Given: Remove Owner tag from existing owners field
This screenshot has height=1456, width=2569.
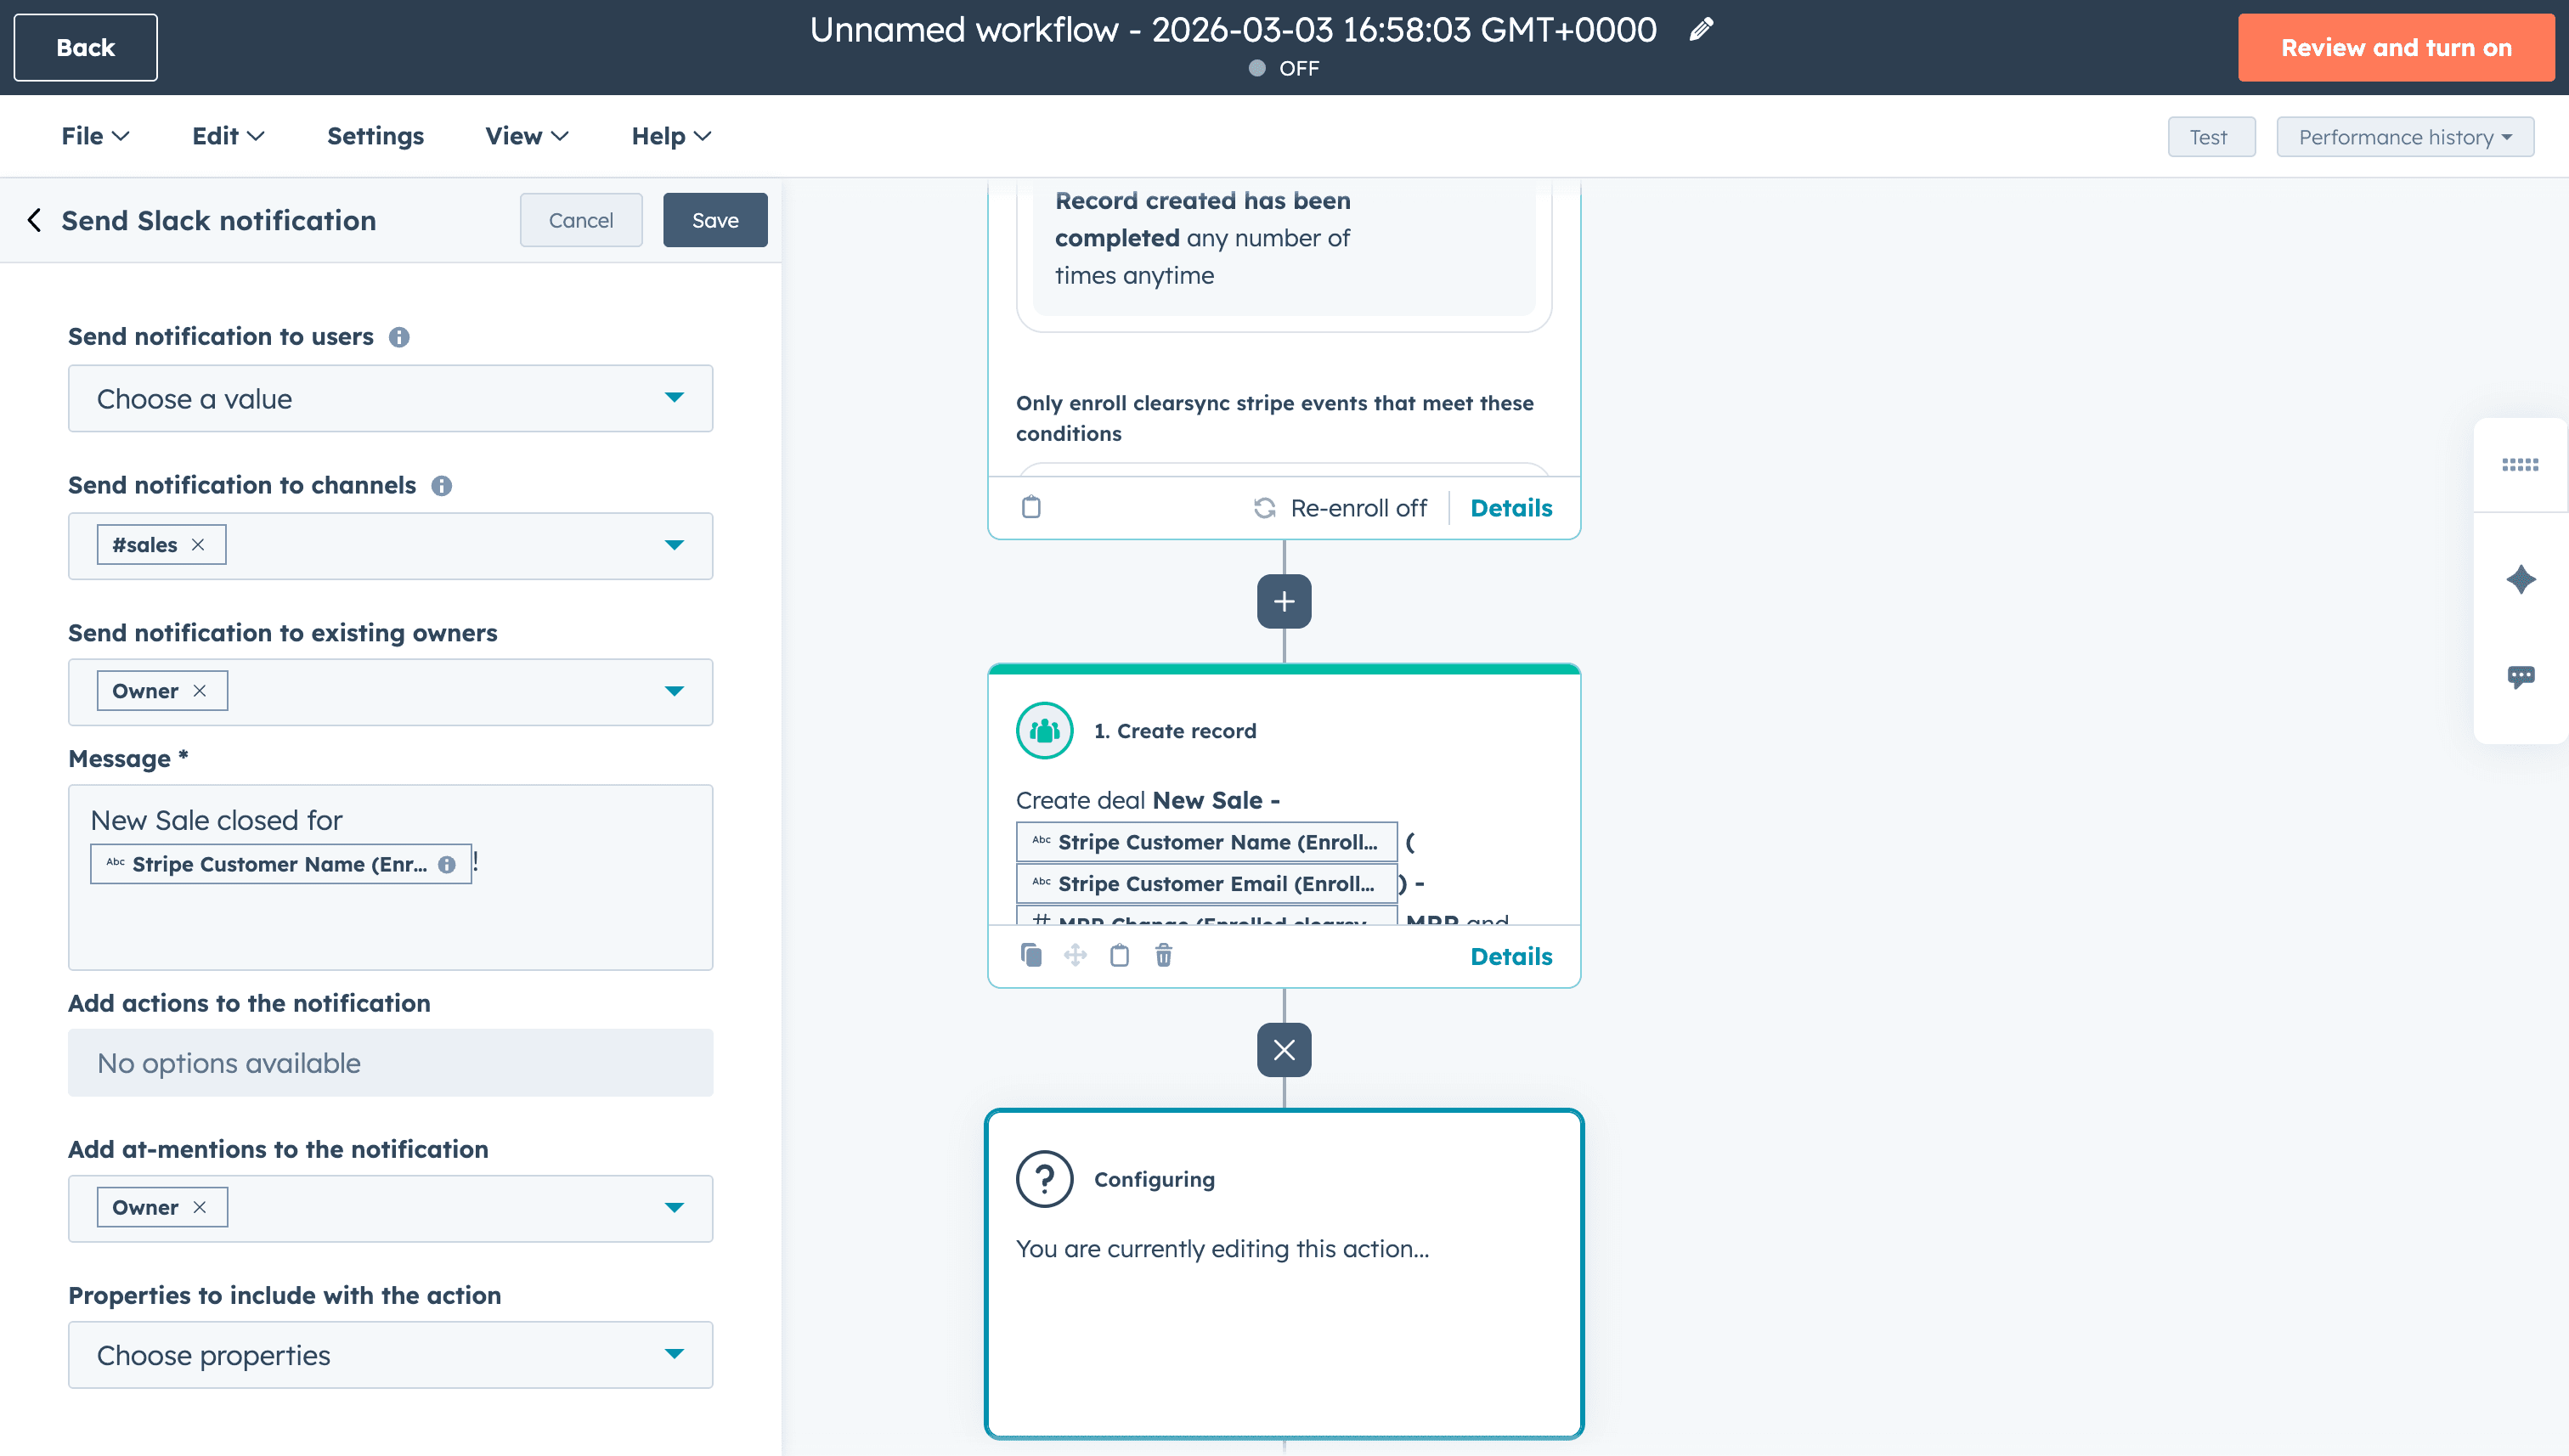Looking at the screenshot, I should [x=200, y=691].
